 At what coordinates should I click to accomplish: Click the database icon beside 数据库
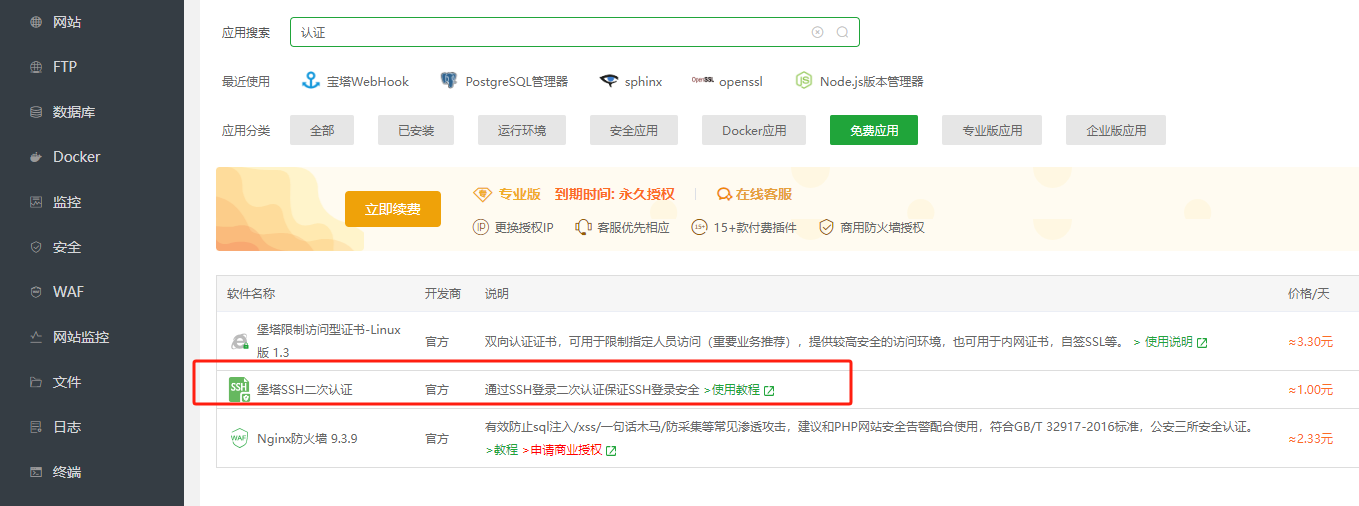click(36, 112)
